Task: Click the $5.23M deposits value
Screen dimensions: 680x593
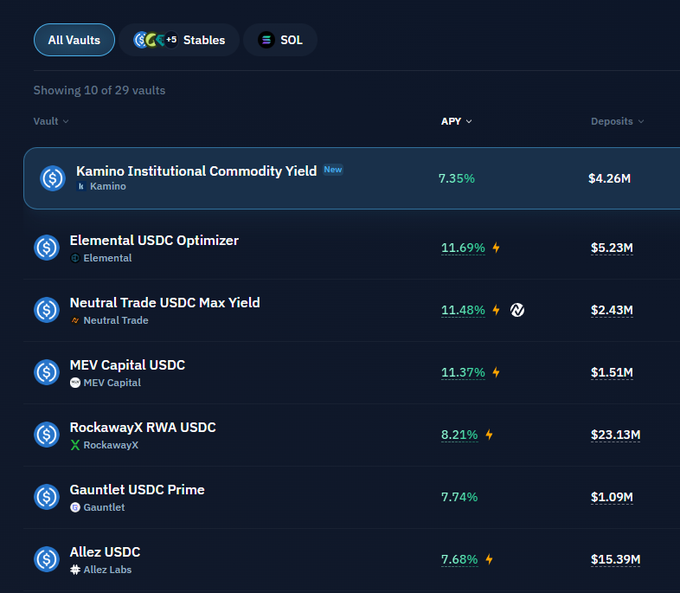Action: (x=612, y=248)
